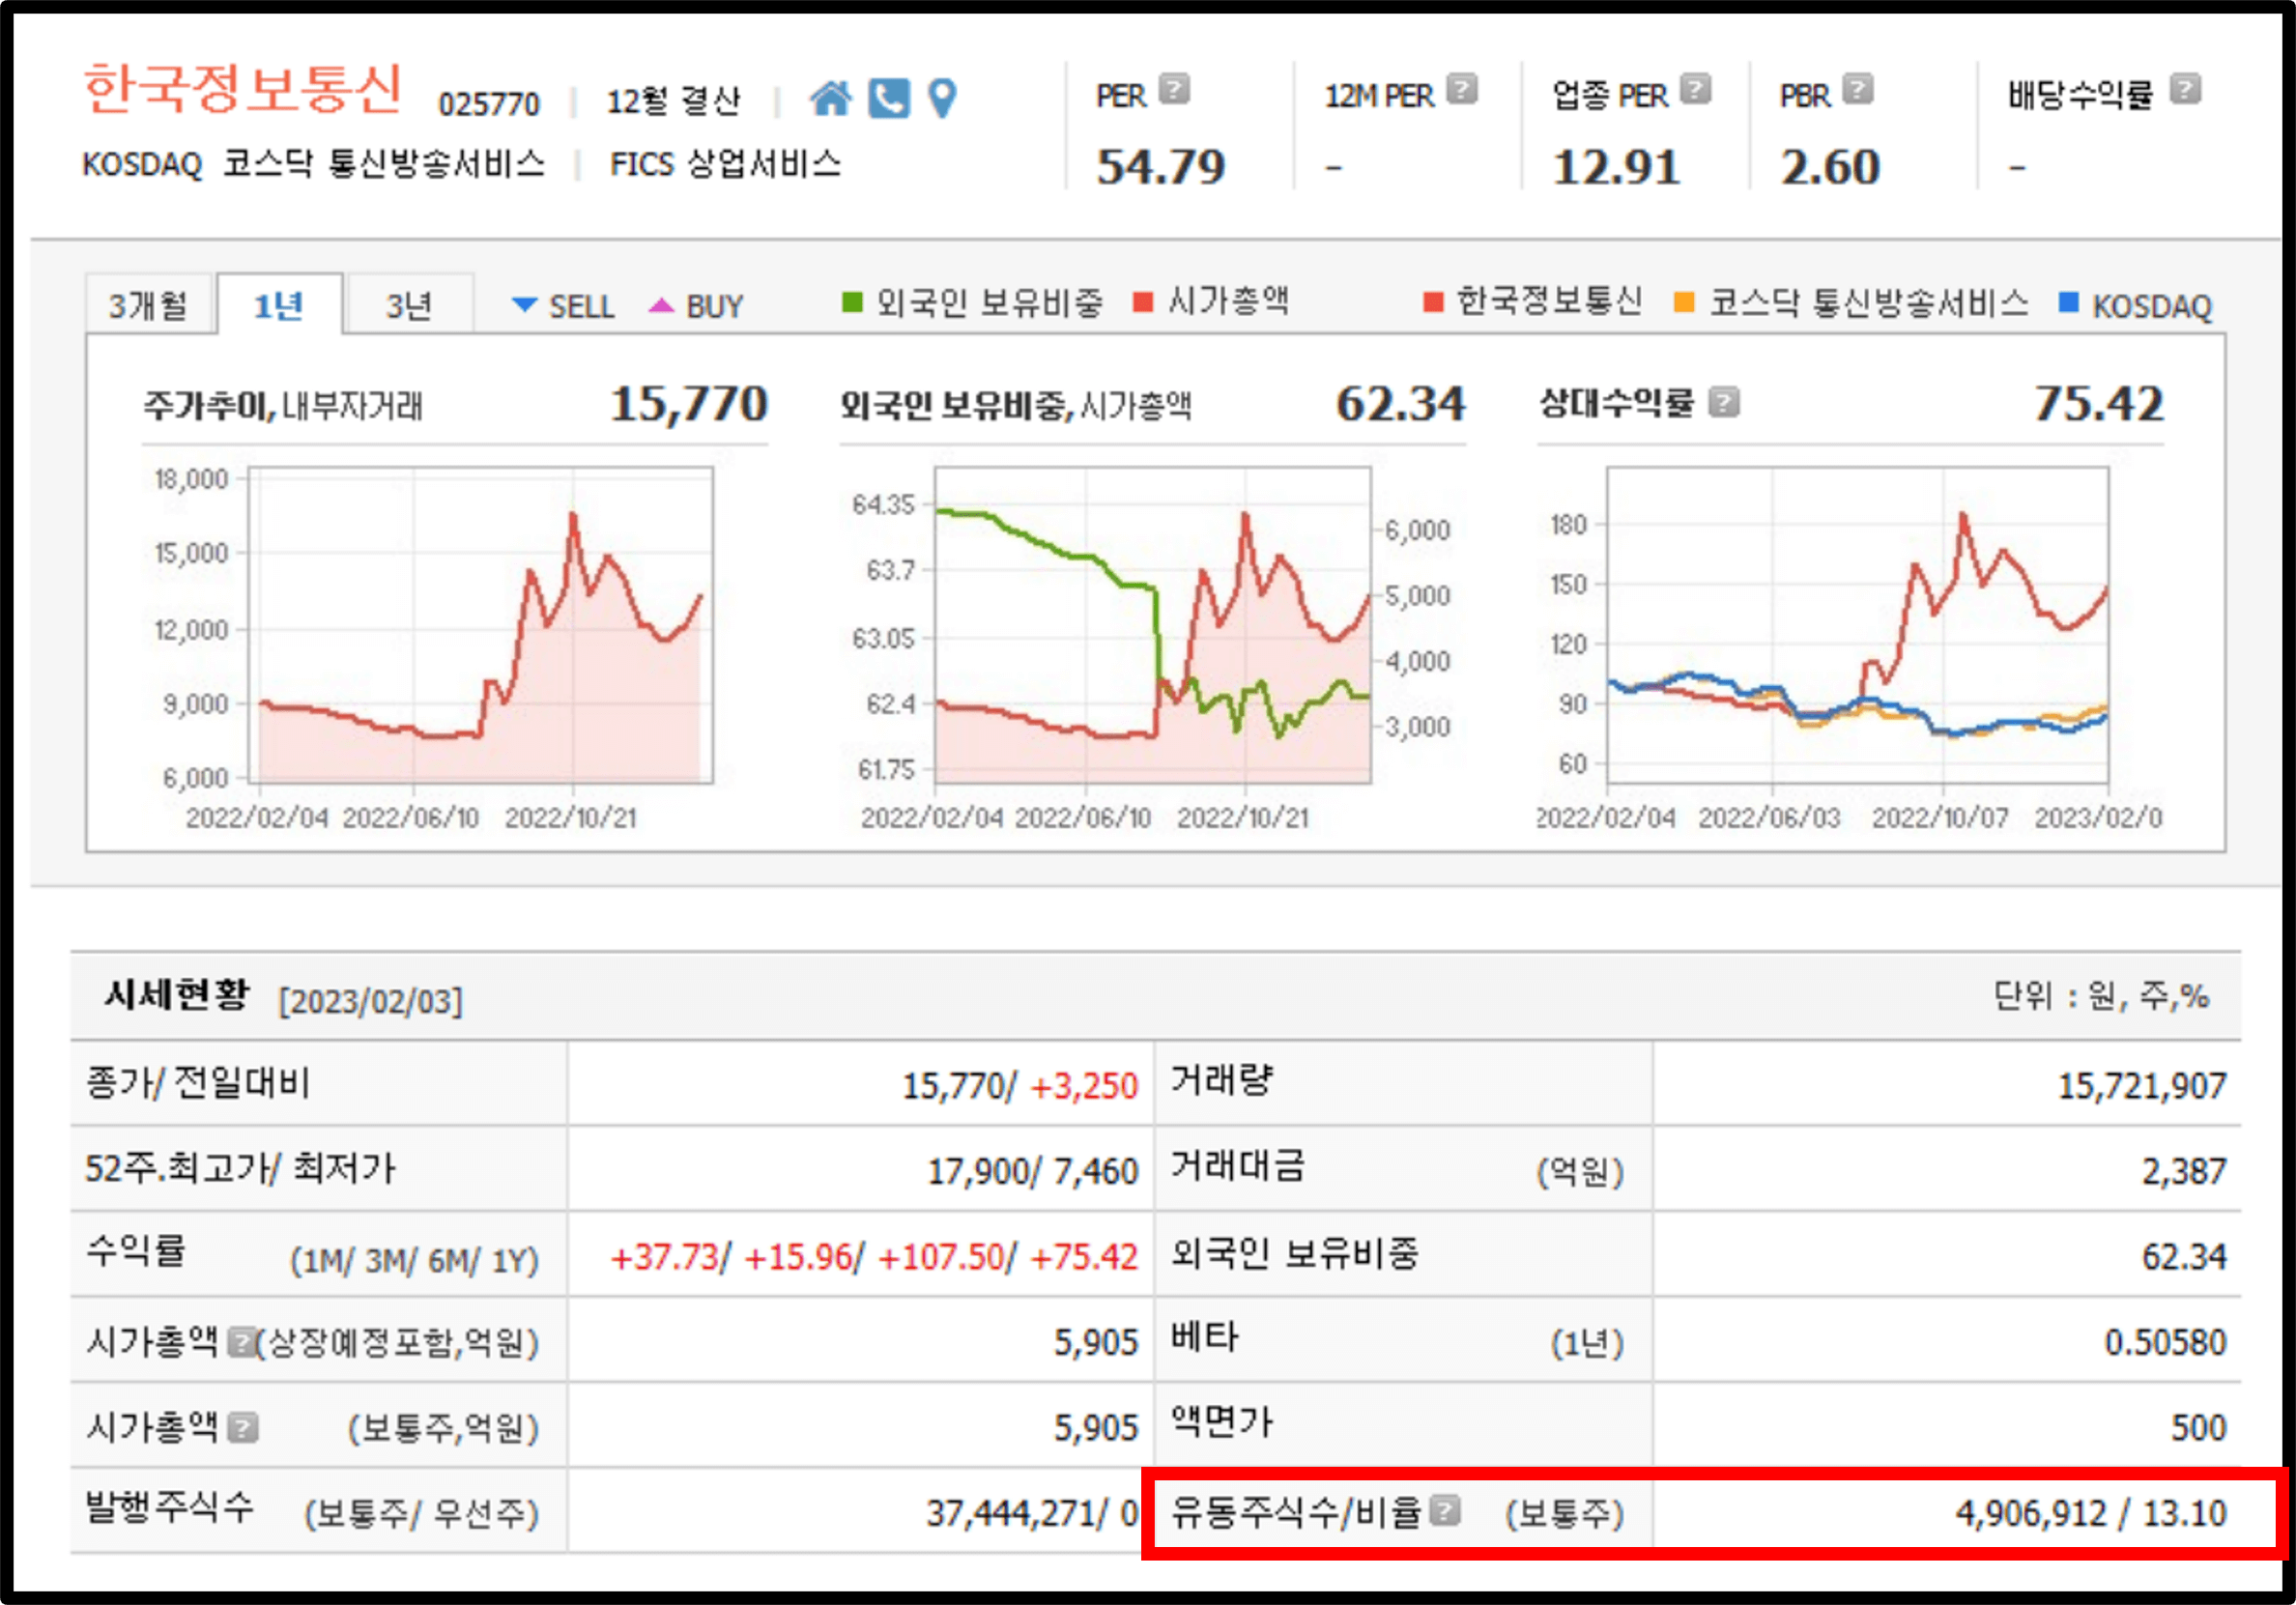
Task: Open the PBR help tooltip icon
Action: [x=1856, y=90]
